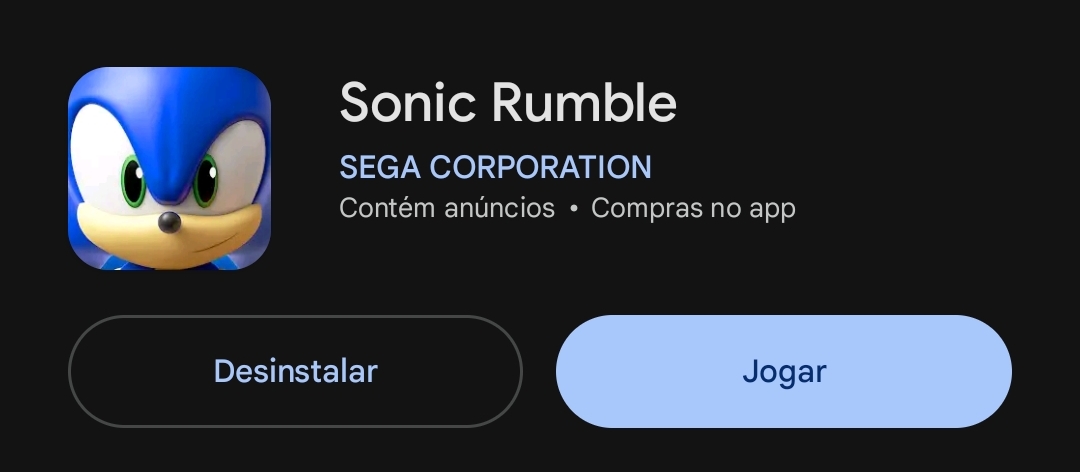This screenshot has width=1080, height=472.
Task: Choose the outlined Desinstalar pill button
Action: click(x=295, y=371)
